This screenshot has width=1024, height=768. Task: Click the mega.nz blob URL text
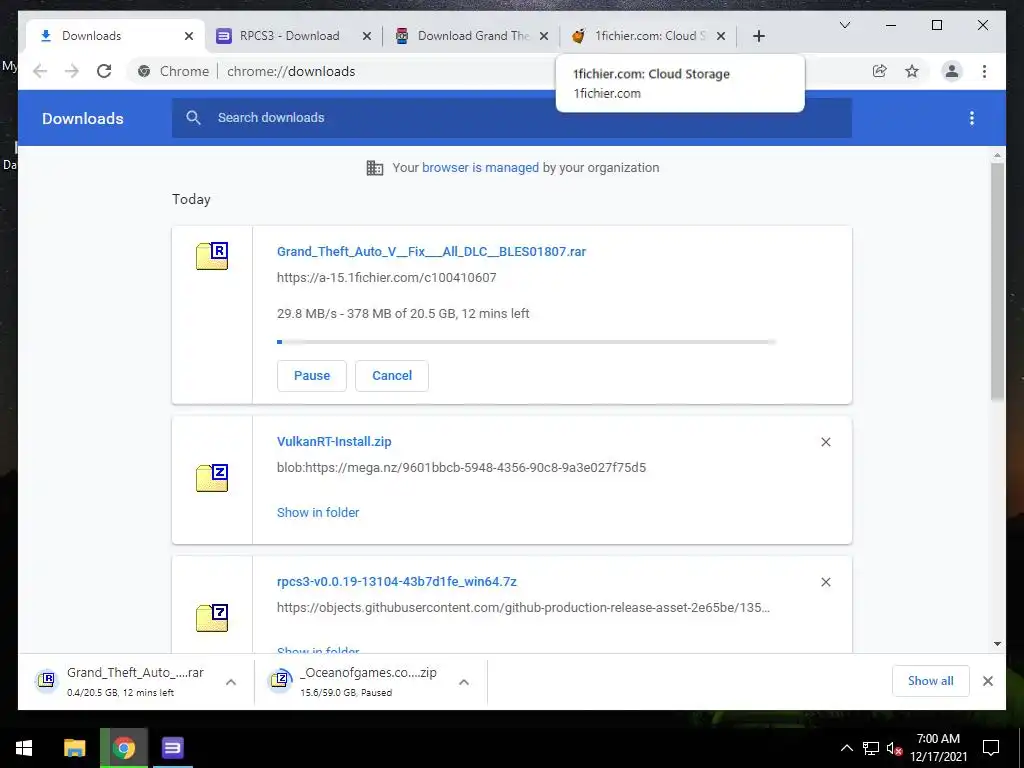click(x=461, y=468)
